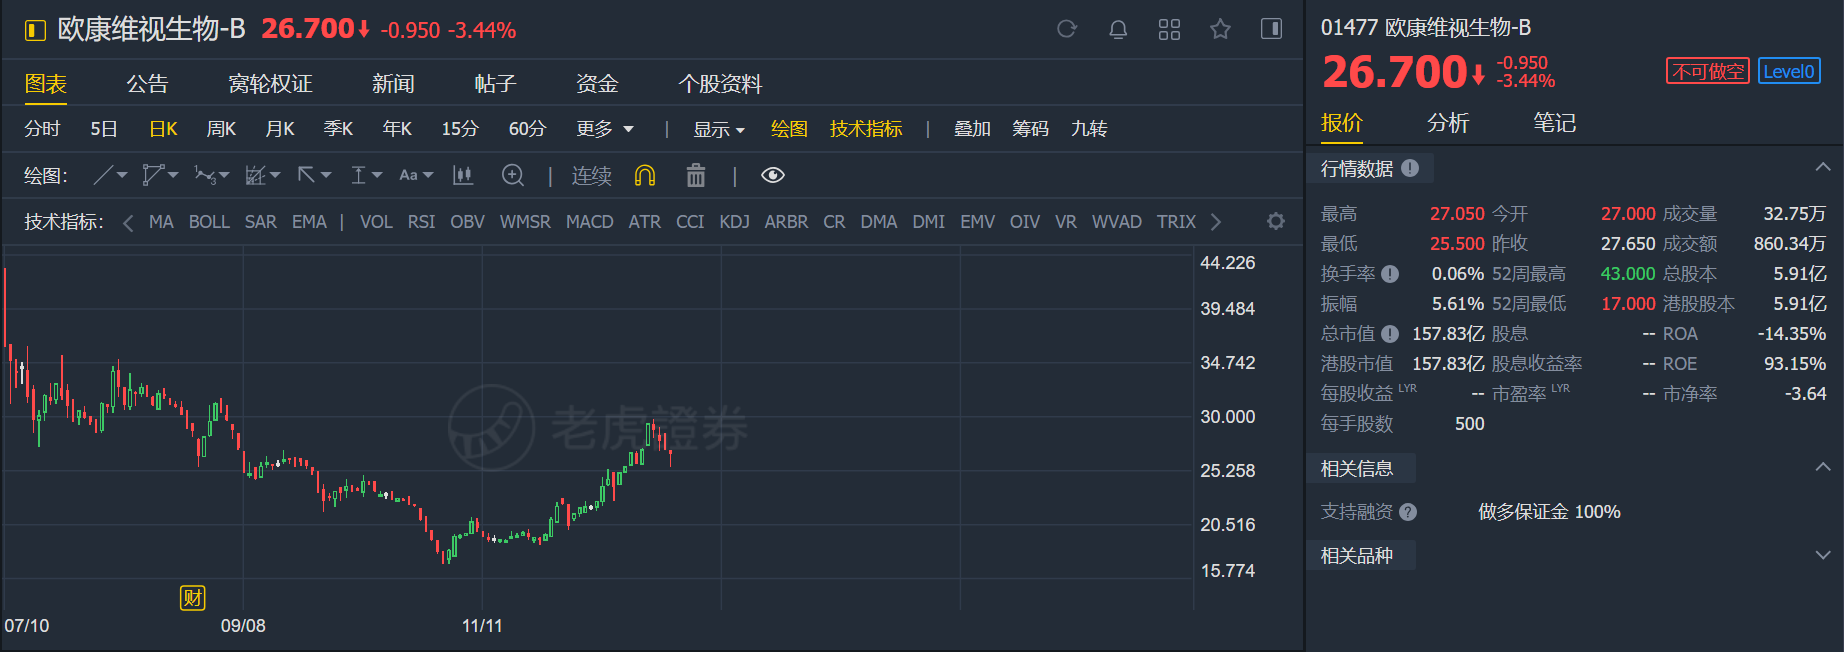Image resolution: width=1844 pixels, height=652 pixels.
Task: Select the 15分 timeframe
Action: (x=460, y=128)
